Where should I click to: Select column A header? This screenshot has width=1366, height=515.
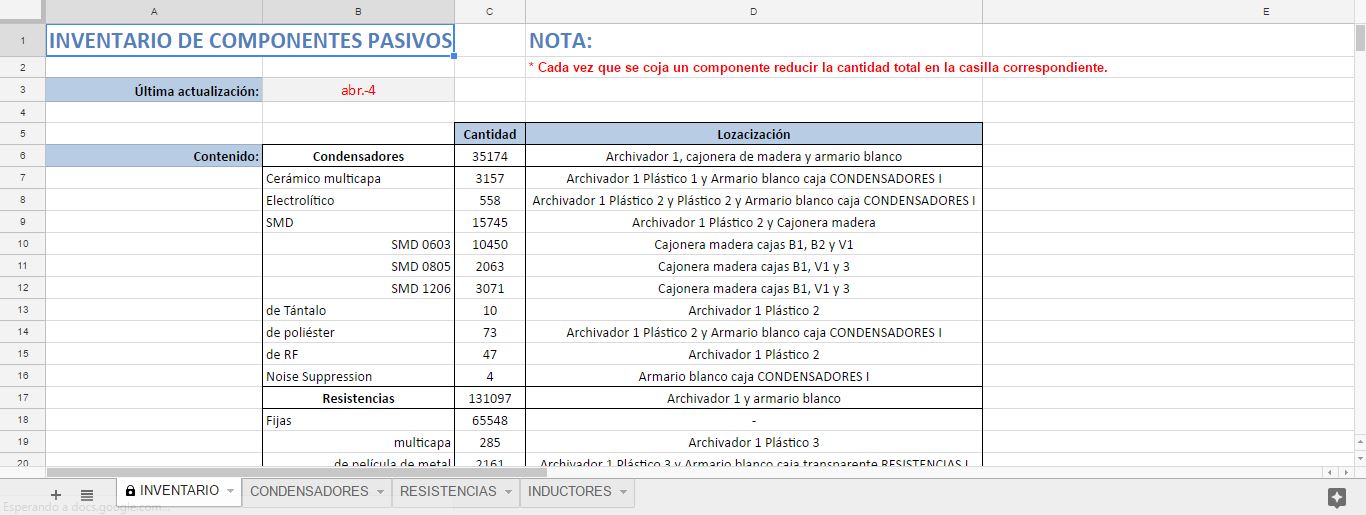pyautogui.click(x=154, y=11)
